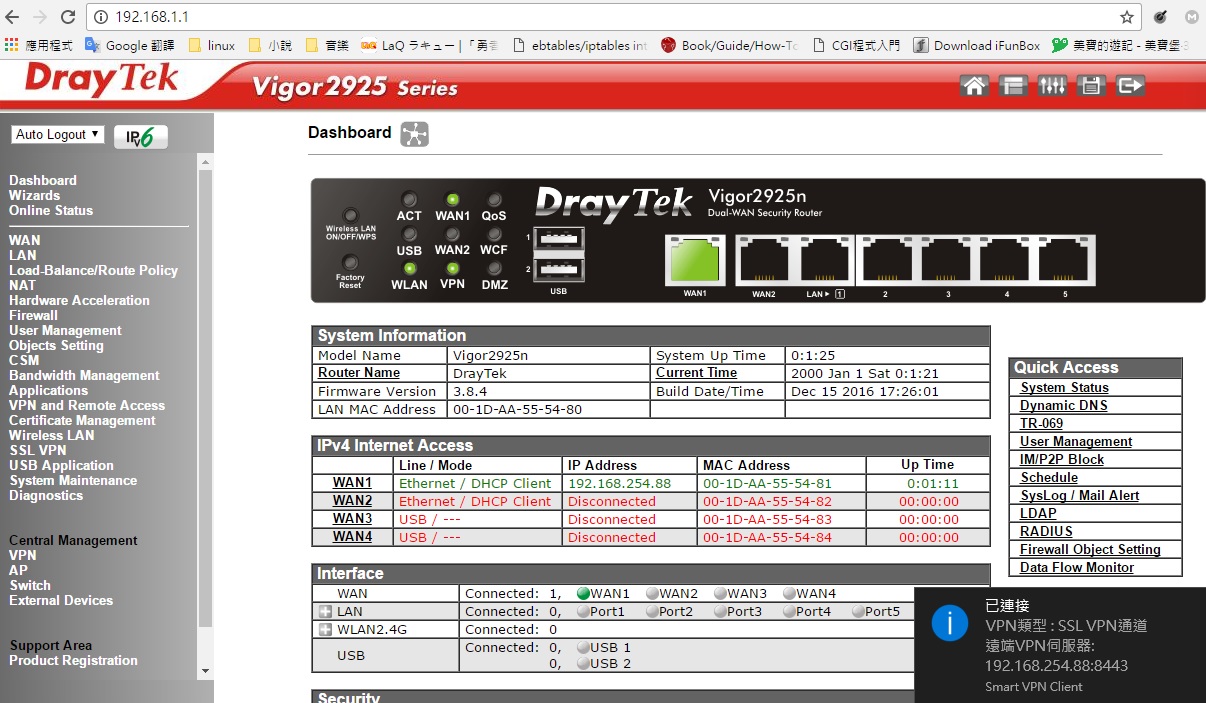Open SysLog / Mail Alert link
The width and height of the screenshot is (1206, 703).
1079,496
